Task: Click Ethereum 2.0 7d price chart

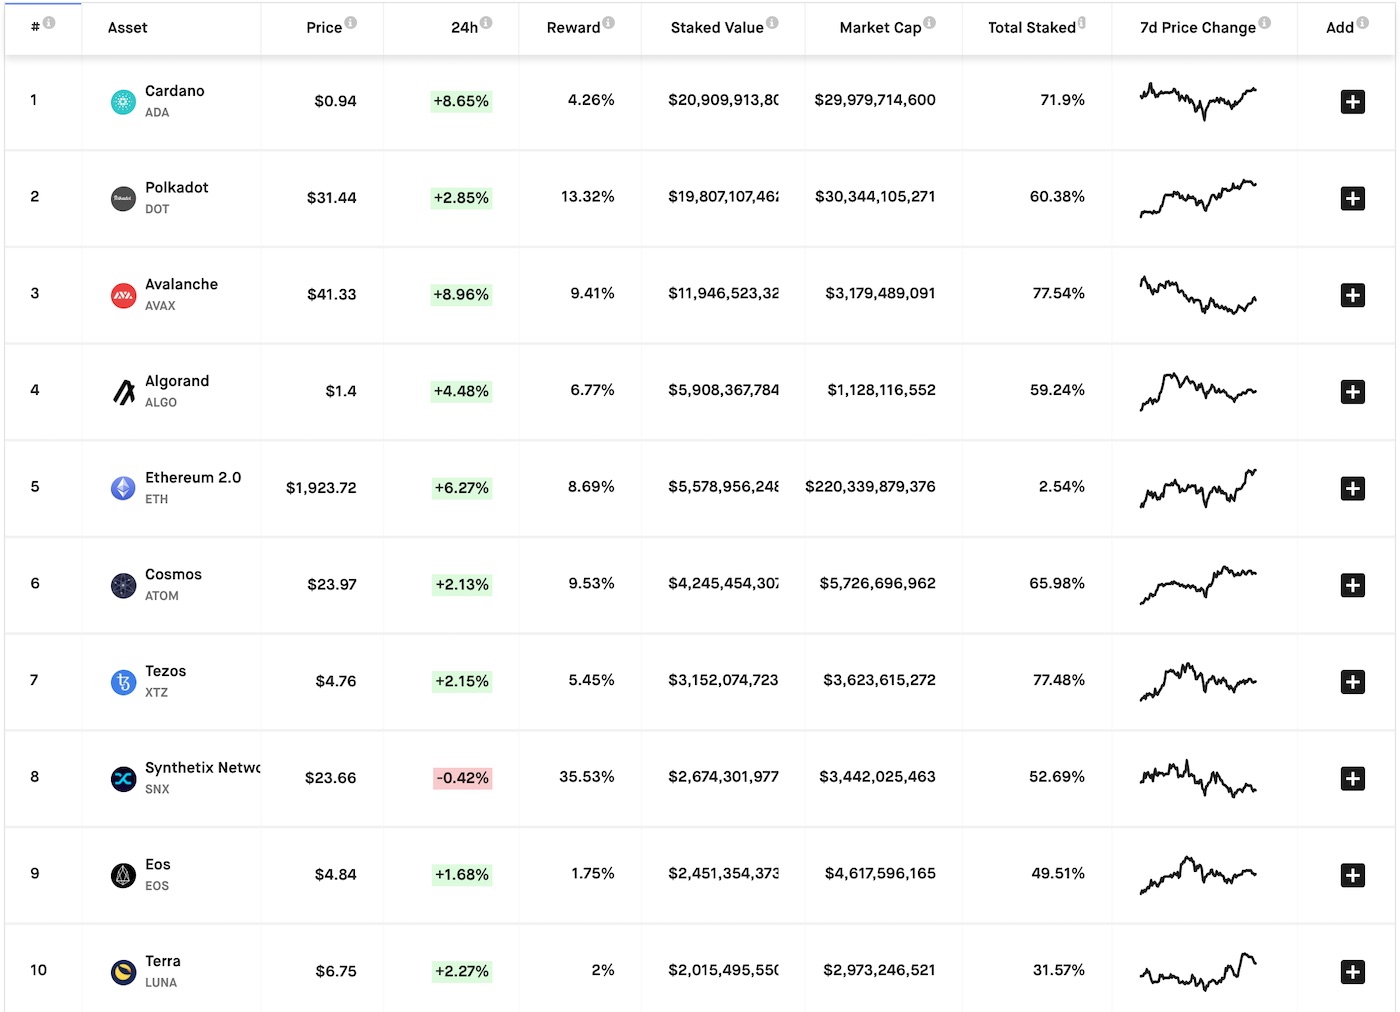Action: 1198,488
